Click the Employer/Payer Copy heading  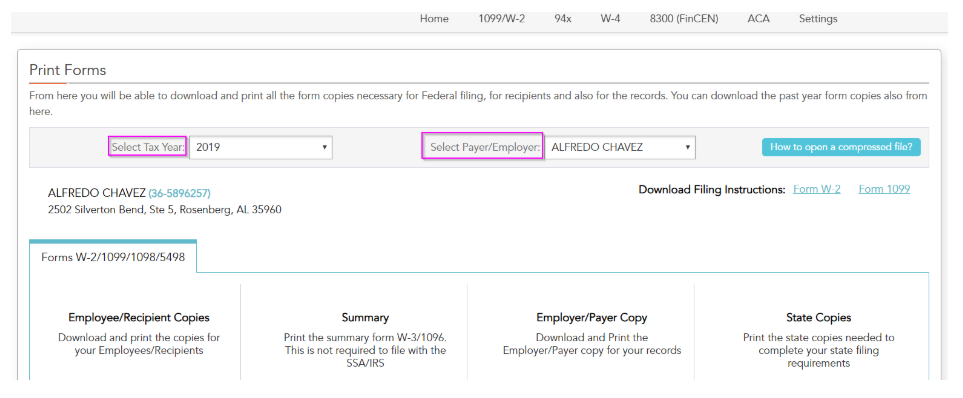pyautogui.click(x=591, y=318)
